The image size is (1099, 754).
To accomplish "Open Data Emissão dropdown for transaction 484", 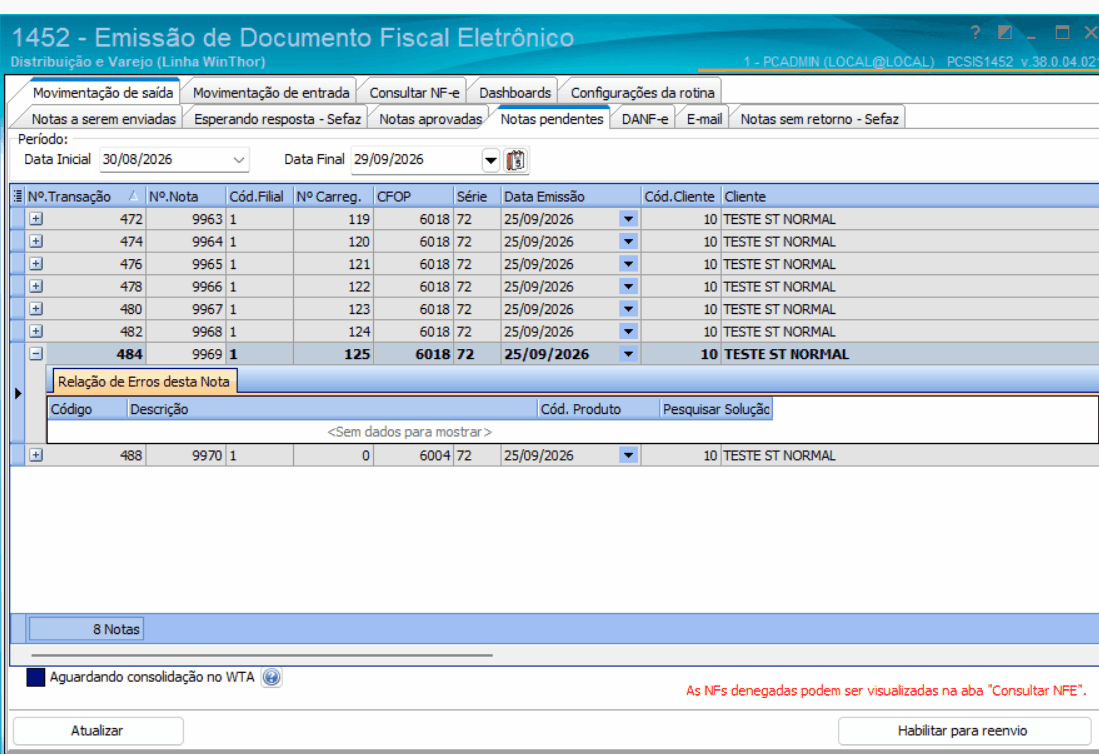I will click(x=629, y=354).
